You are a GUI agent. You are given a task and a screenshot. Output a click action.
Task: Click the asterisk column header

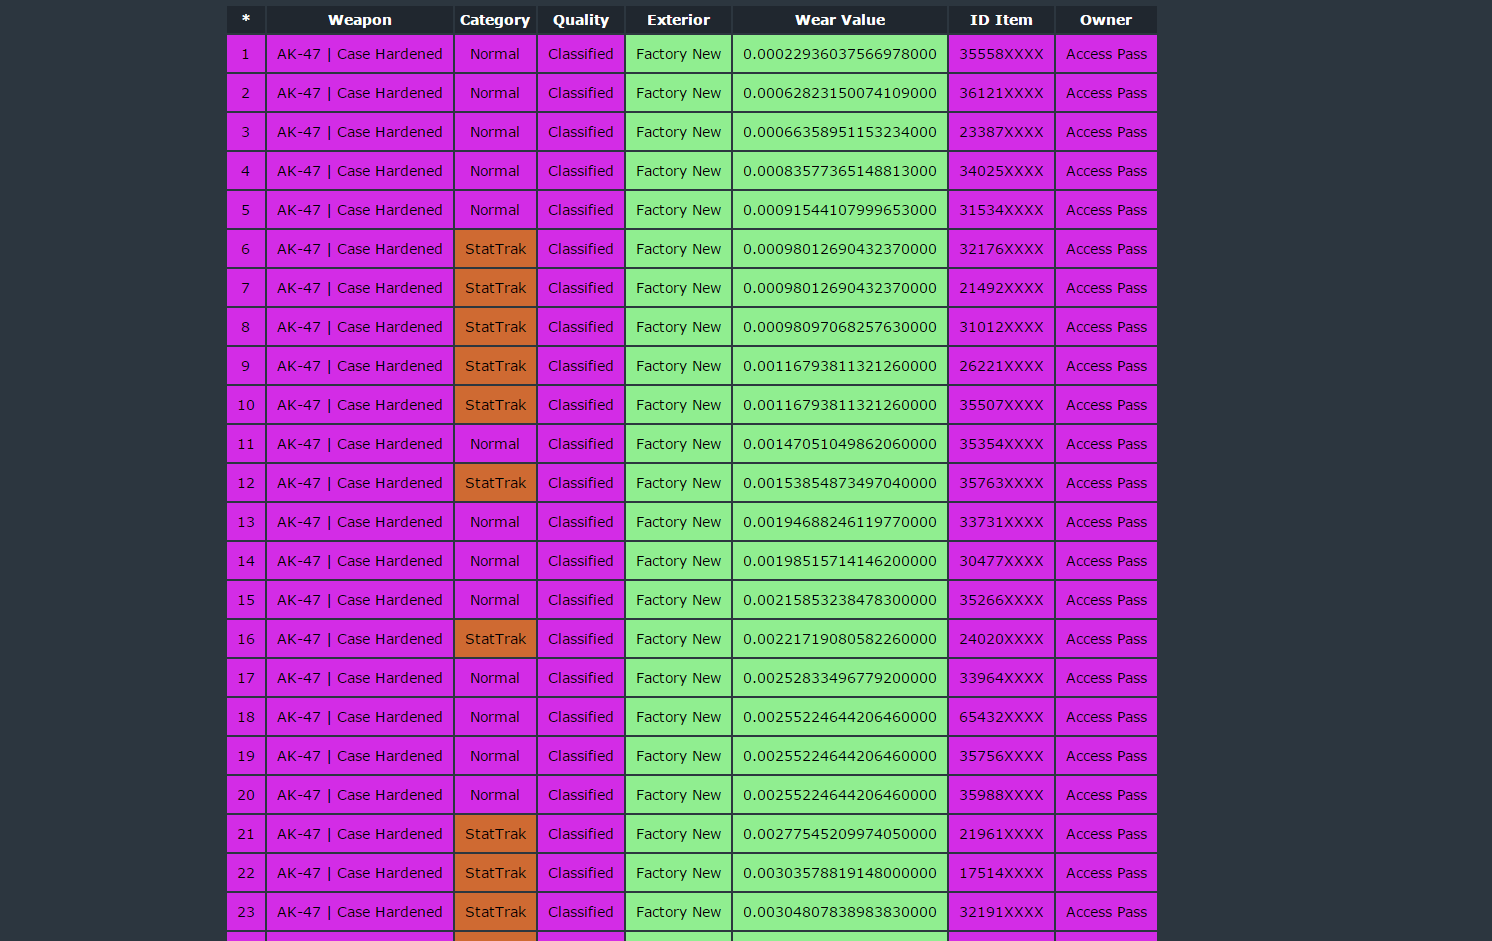pos(246,20)
